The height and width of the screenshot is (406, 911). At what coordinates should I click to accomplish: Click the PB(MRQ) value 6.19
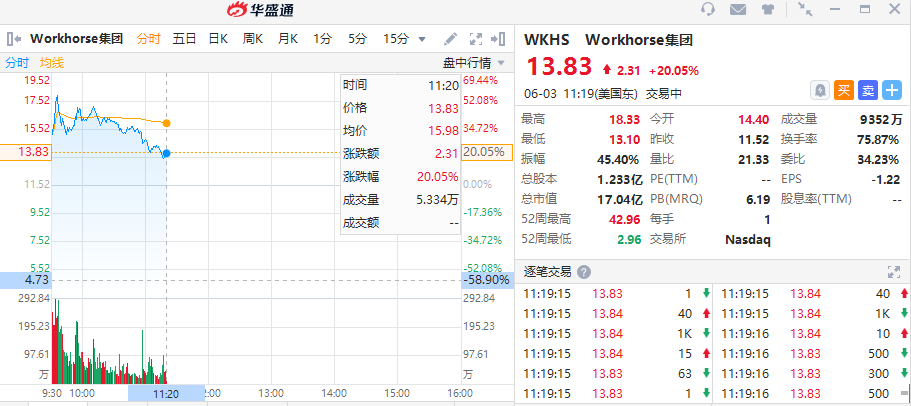coord(758,199)
